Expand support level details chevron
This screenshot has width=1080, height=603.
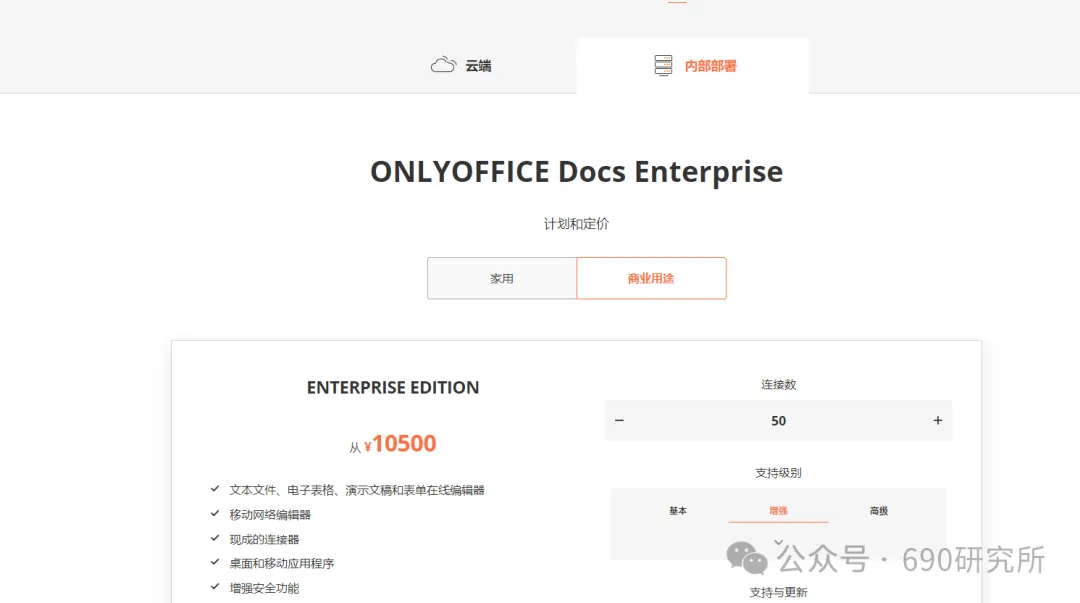pos(778,542)
